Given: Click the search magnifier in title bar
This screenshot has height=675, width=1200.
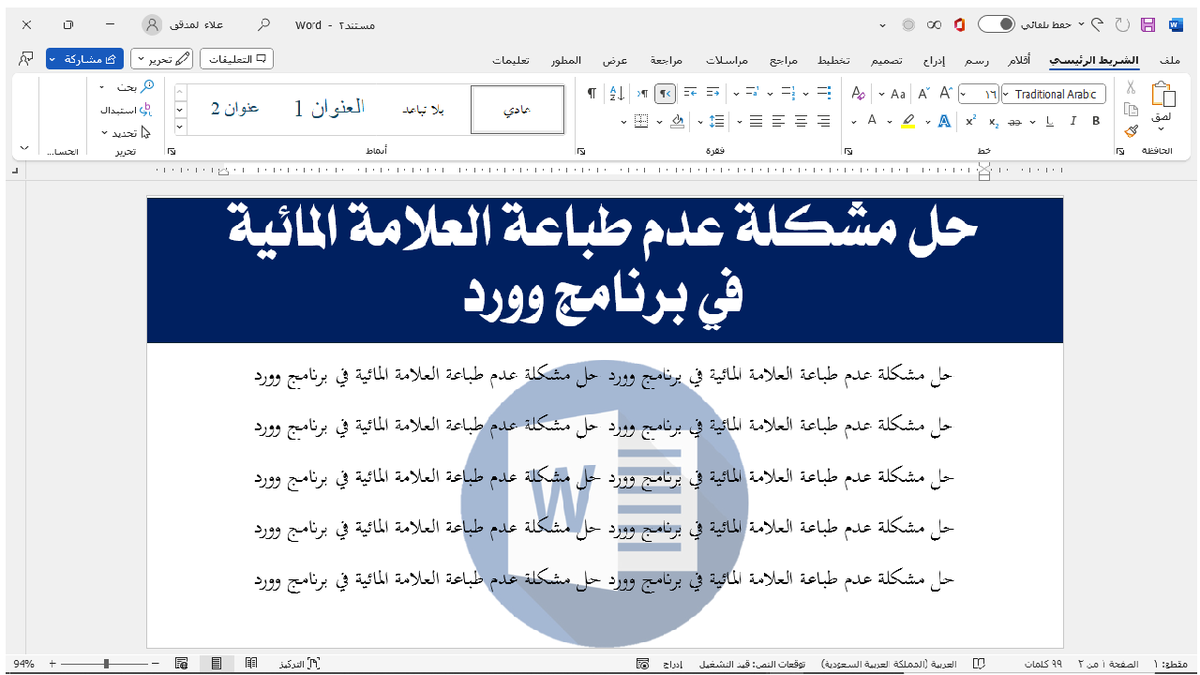Looking at the screenshot, I should (x=264, y=23).
